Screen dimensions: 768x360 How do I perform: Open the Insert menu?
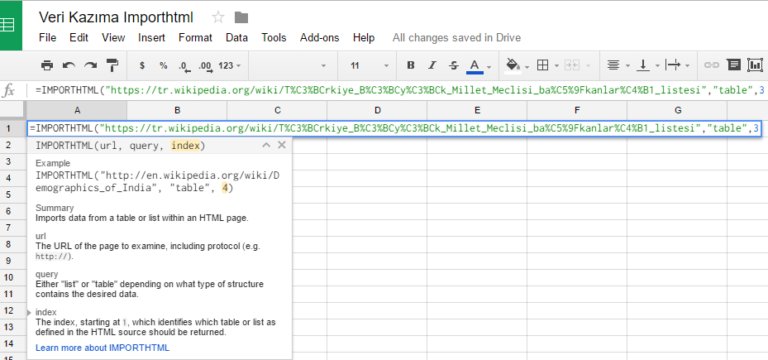point(151,38)
